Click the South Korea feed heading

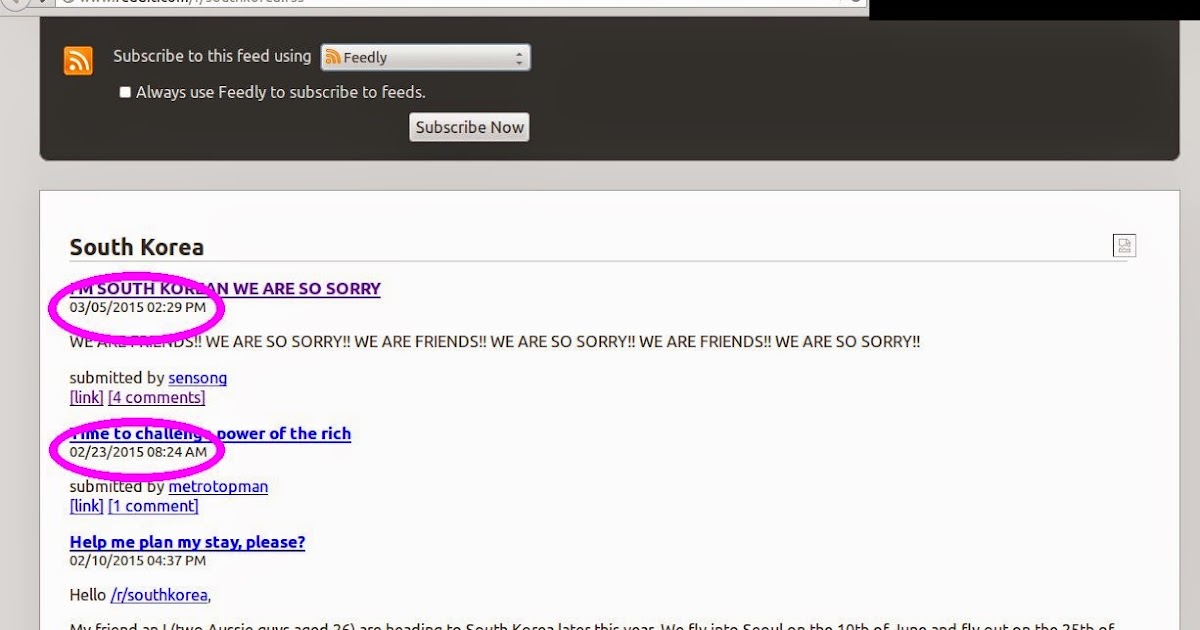pos(137,247)
